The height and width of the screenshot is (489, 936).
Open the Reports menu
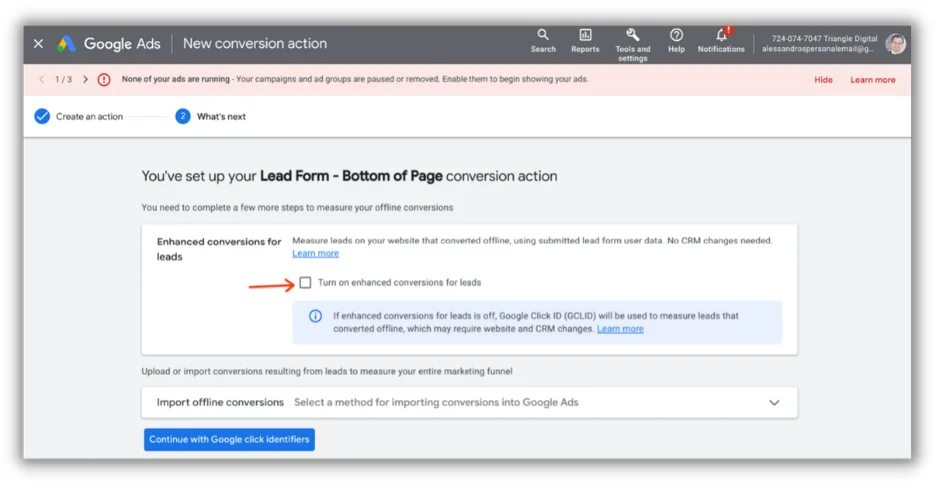click(x=585, y=41)
